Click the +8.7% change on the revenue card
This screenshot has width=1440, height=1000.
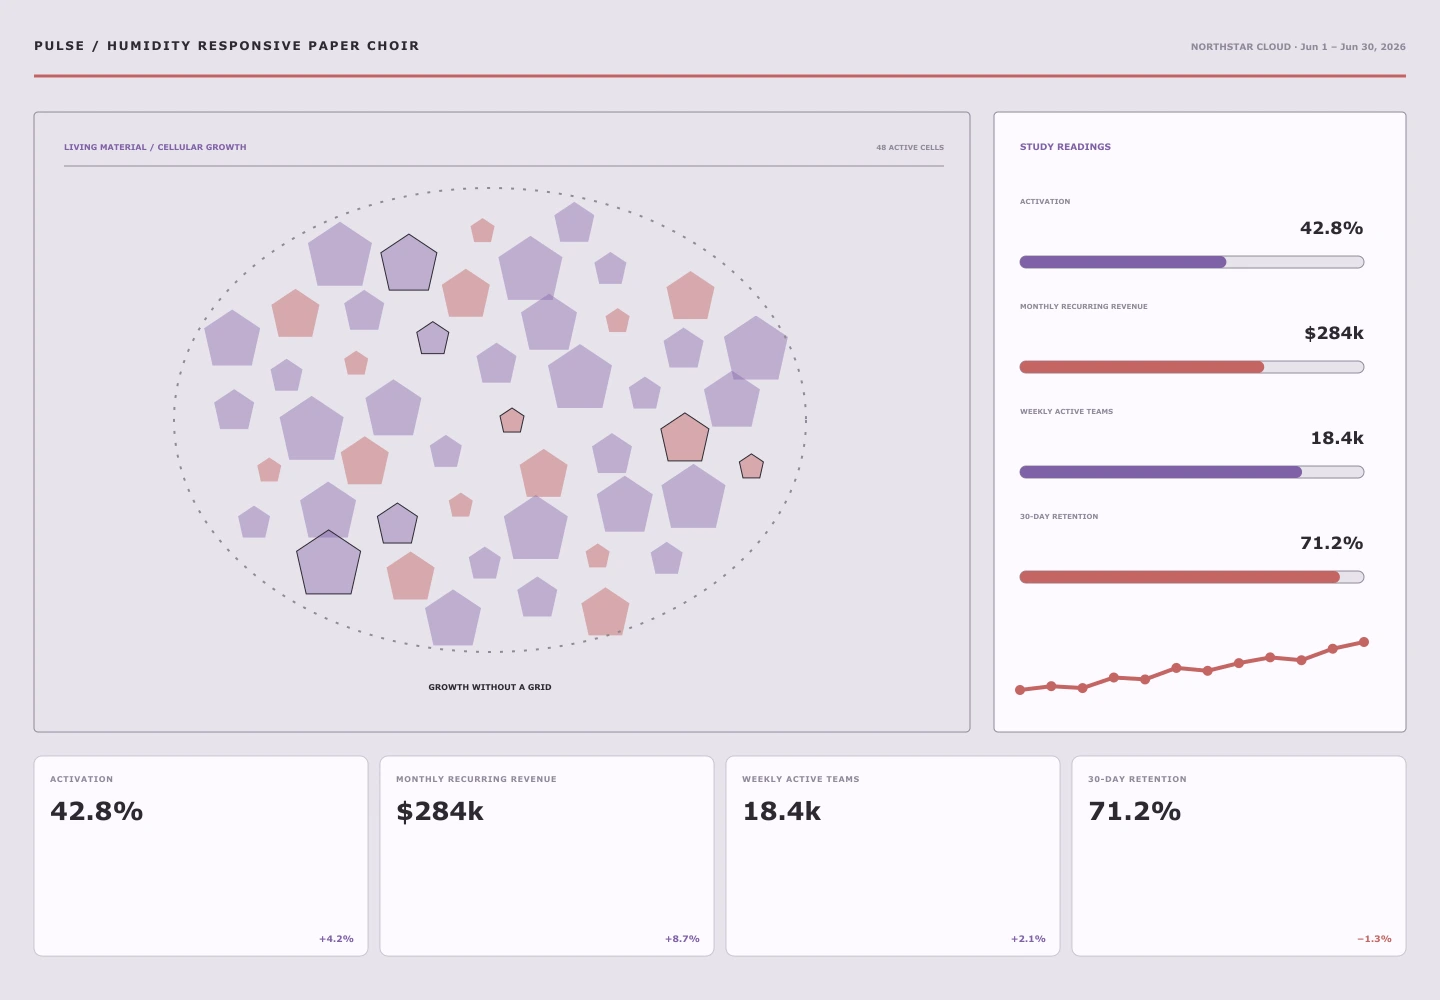pyautogui.click(x=682, y=939)
